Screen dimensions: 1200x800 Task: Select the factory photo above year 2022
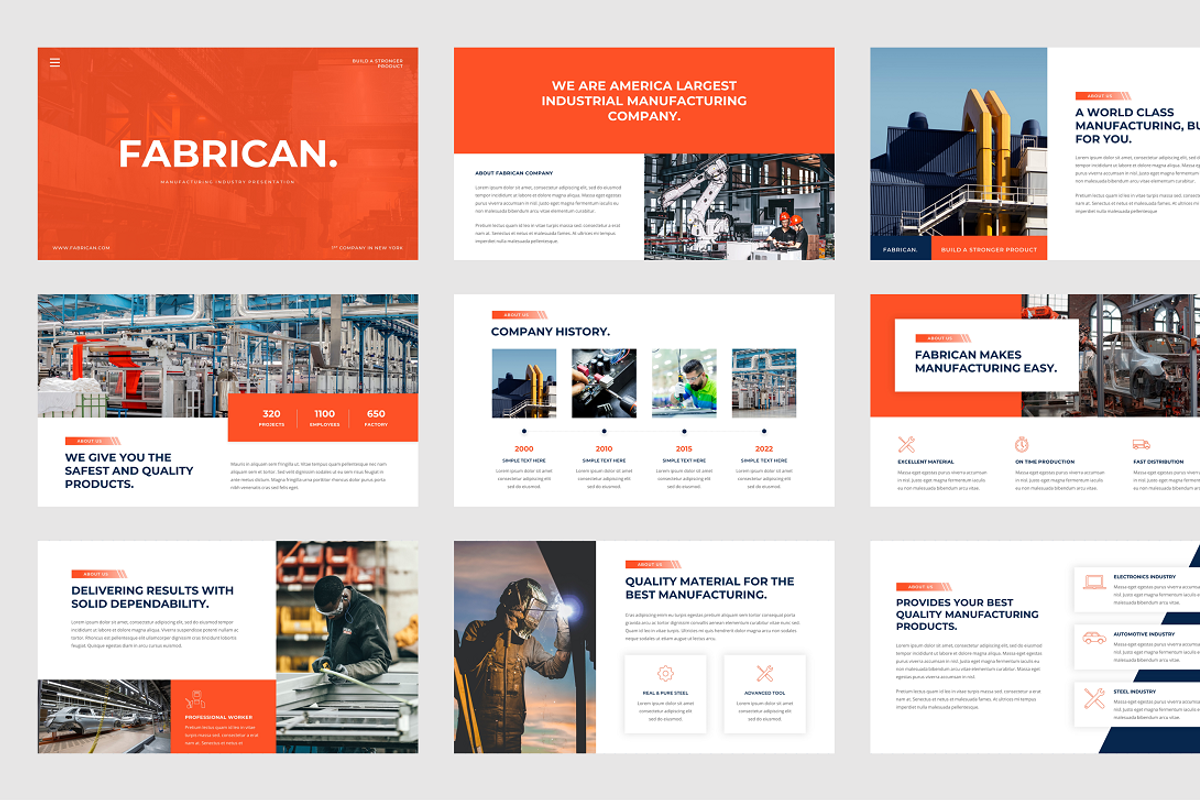[764, 383]
